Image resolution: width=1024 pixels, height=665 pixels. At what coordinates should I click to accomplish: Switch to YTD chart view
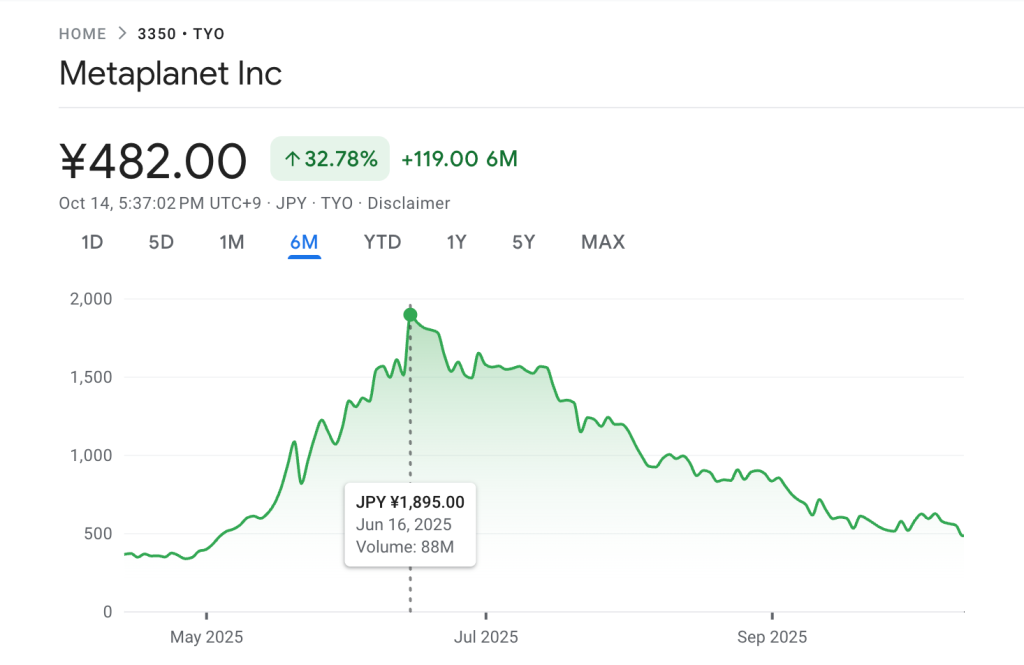(382, 242)
